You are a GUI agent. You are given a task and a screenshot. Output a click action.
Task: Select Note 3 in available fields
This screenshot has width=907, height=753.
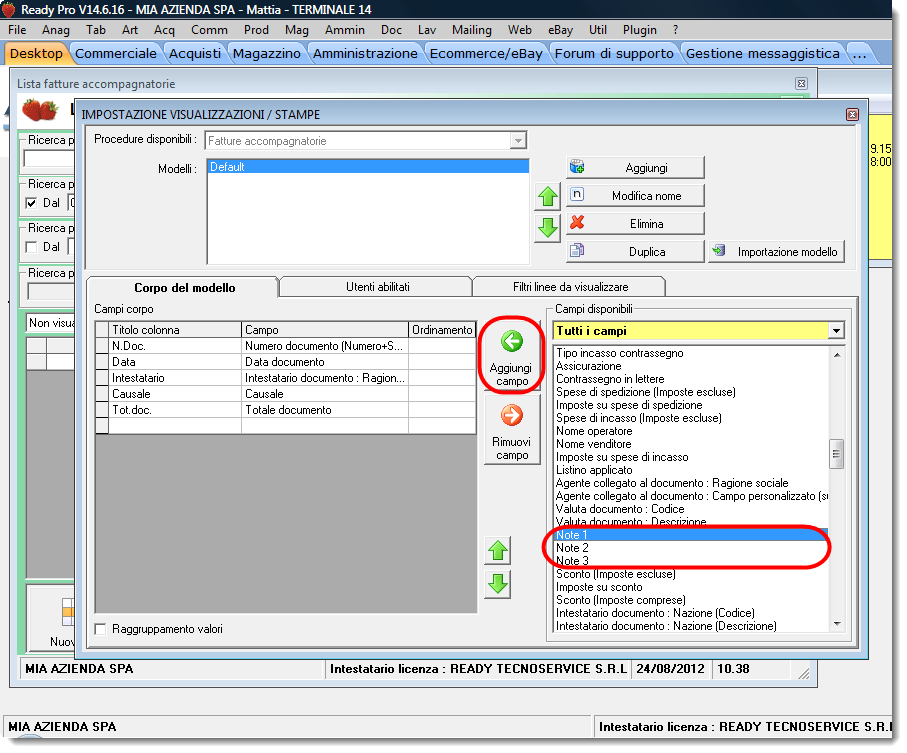coord(691,561)
